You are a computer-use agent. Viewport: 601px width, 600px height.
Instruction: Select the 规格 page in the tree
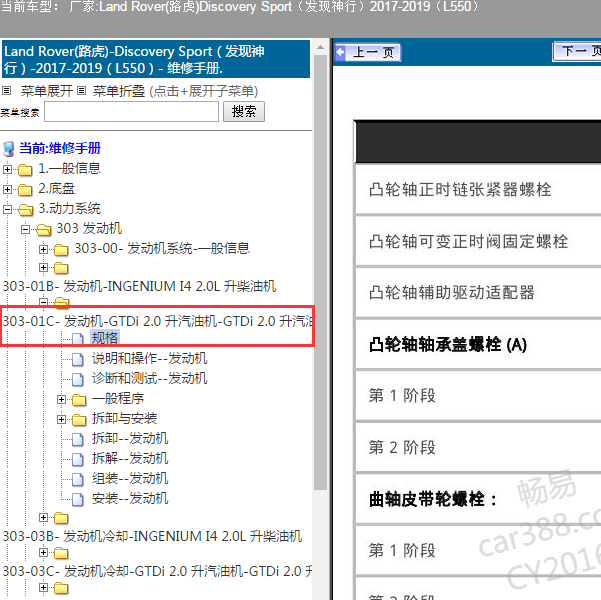click(x=105, y=338)
